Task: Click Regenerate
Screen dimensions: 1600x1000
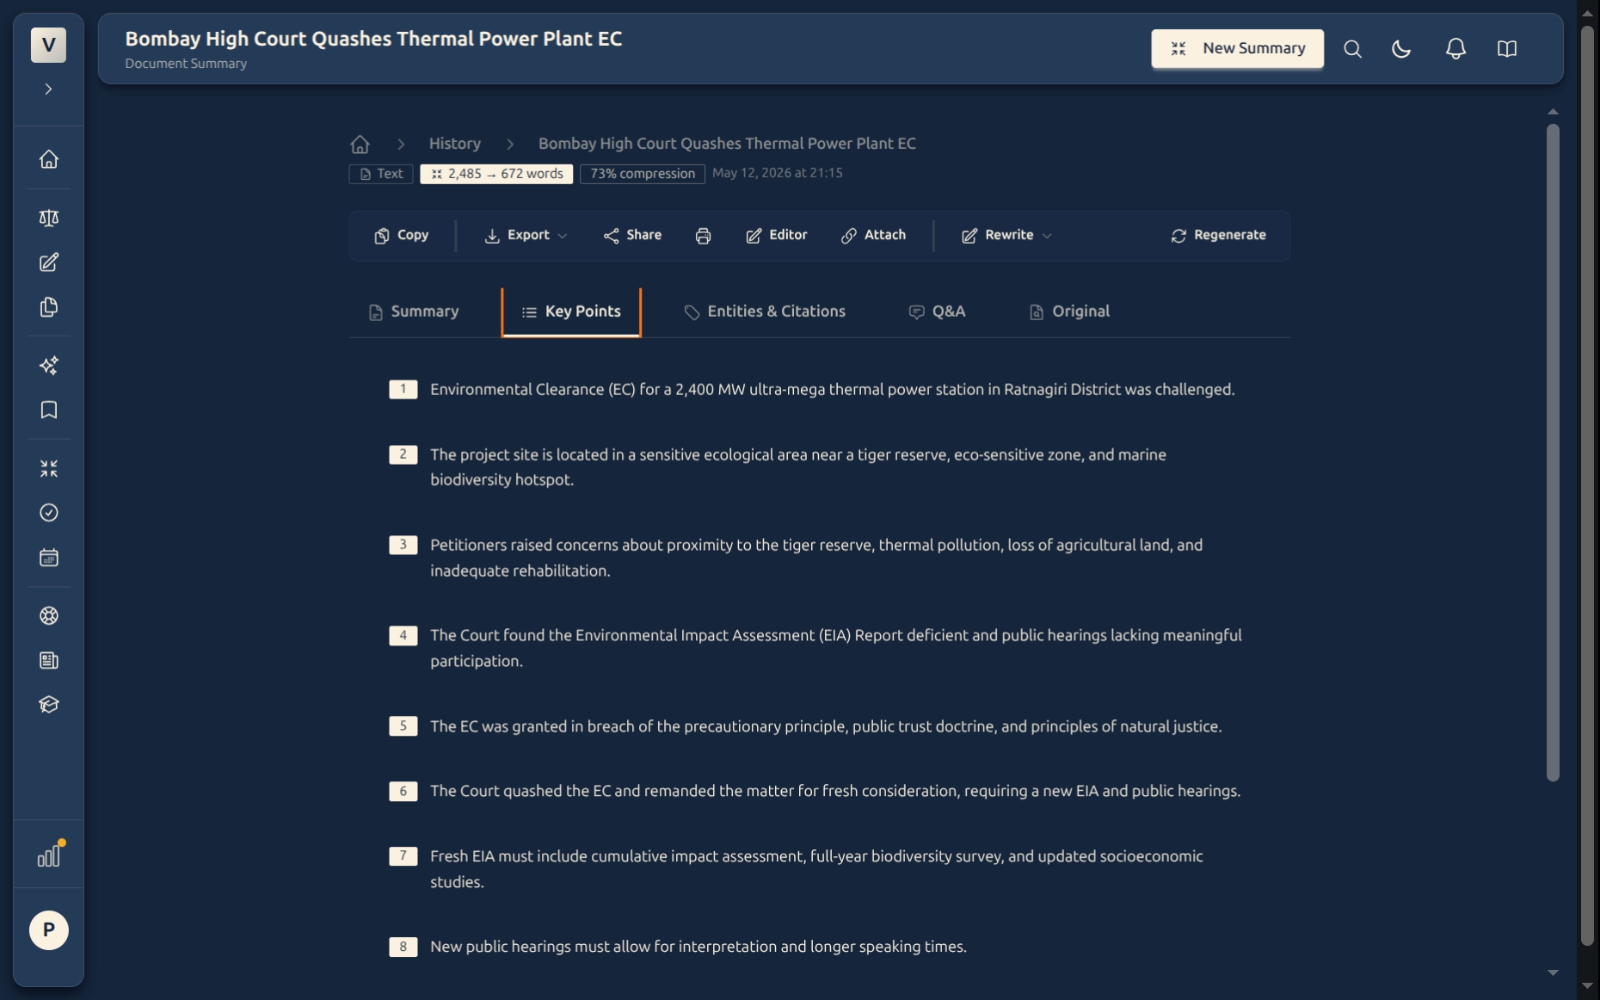Action: pyautogui.click(x=1218, y=235)
